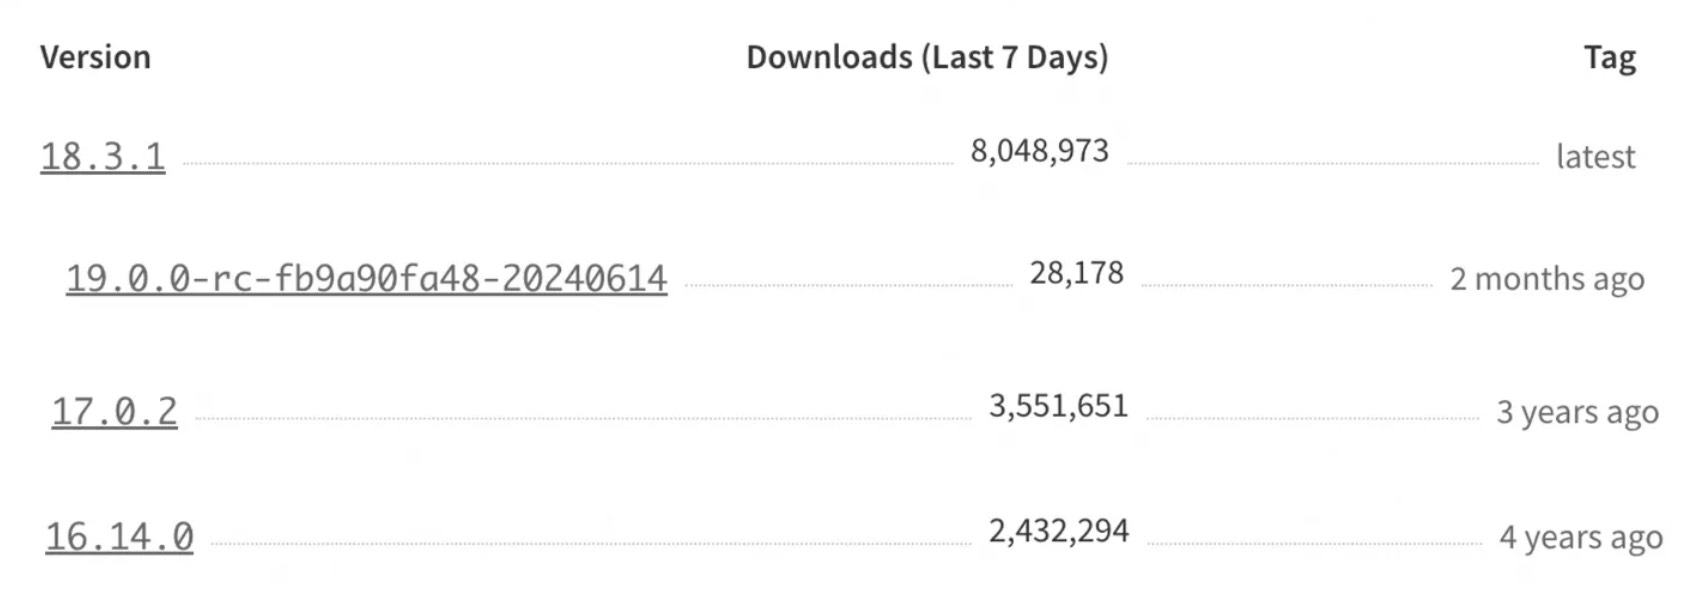Click the "2 months ago" tag text
Viewport: 1694px width, 604px height.
click(1547, 279)
